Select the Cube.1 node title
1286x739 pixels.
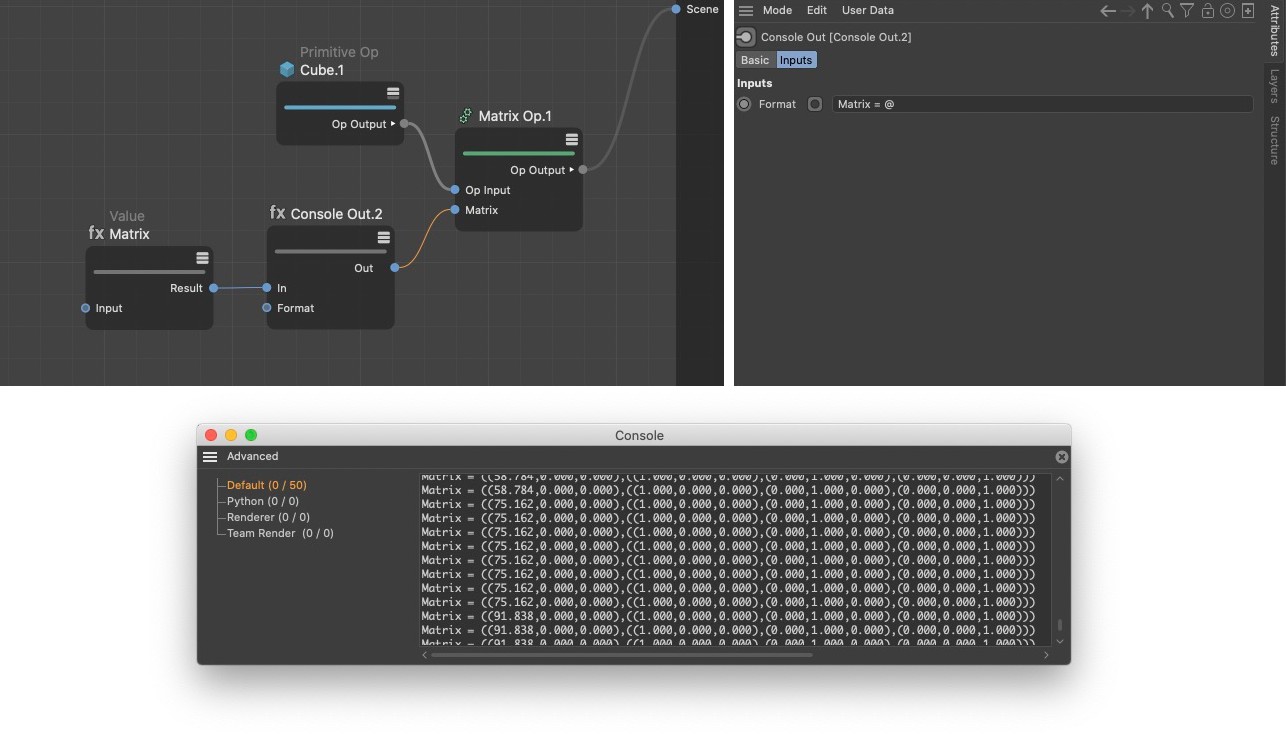tap(322, 70)
